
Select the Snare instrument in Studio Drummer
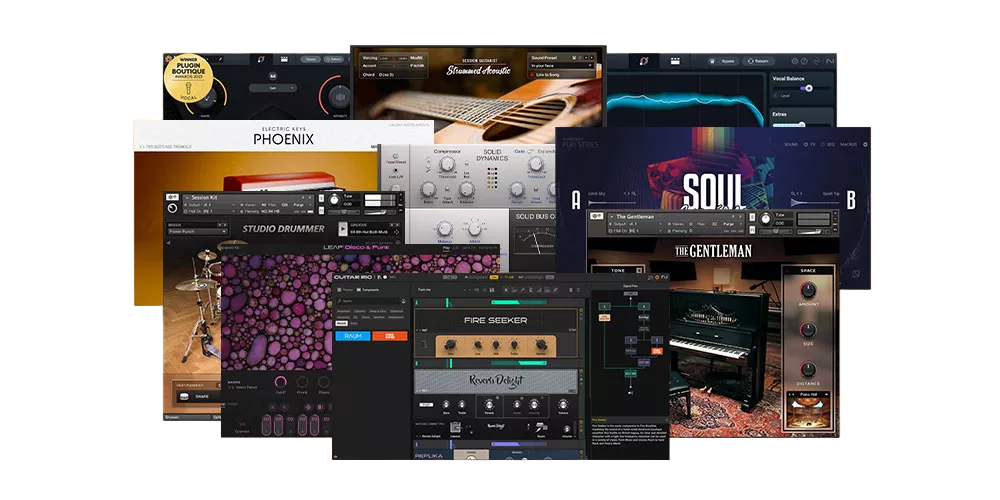tap(200, 396)
